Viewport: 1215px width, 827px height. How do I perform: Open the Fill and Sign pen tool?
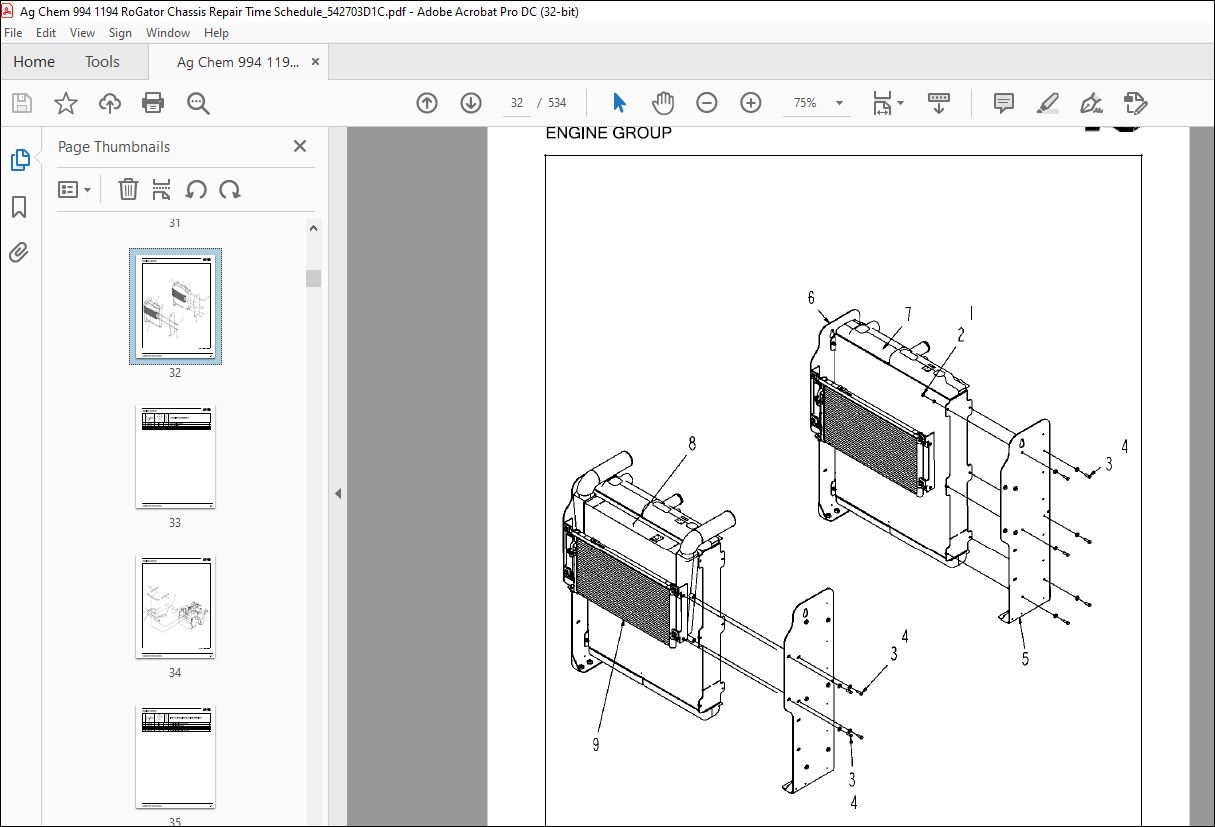[1091, 103]
